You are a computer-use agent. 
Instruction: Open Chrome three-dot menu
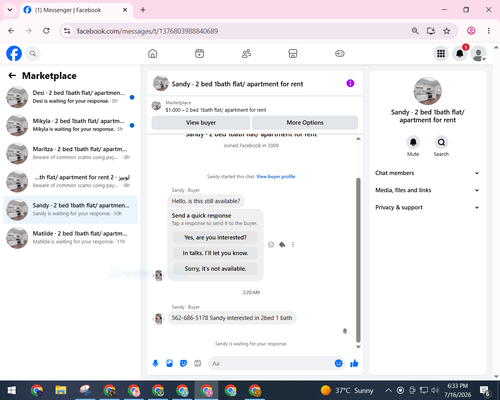(489, 31)
